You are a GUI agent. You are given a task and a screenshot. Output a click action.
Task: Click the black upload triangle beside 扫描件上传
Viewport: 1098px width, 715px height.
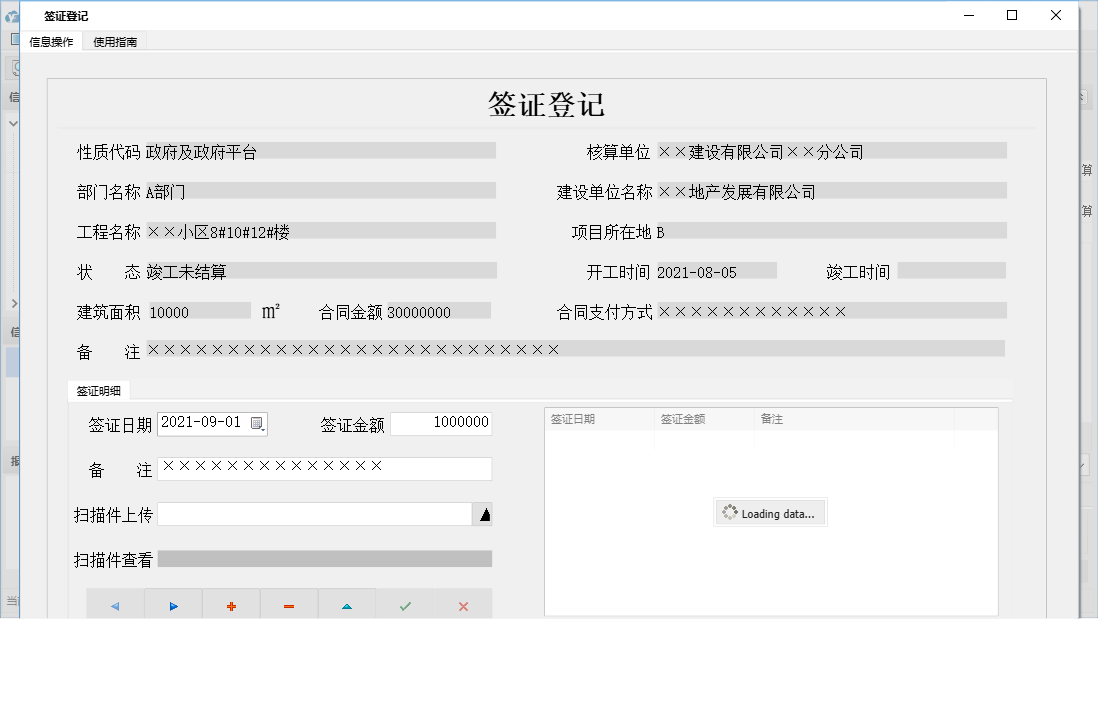[x=484, y=513]
